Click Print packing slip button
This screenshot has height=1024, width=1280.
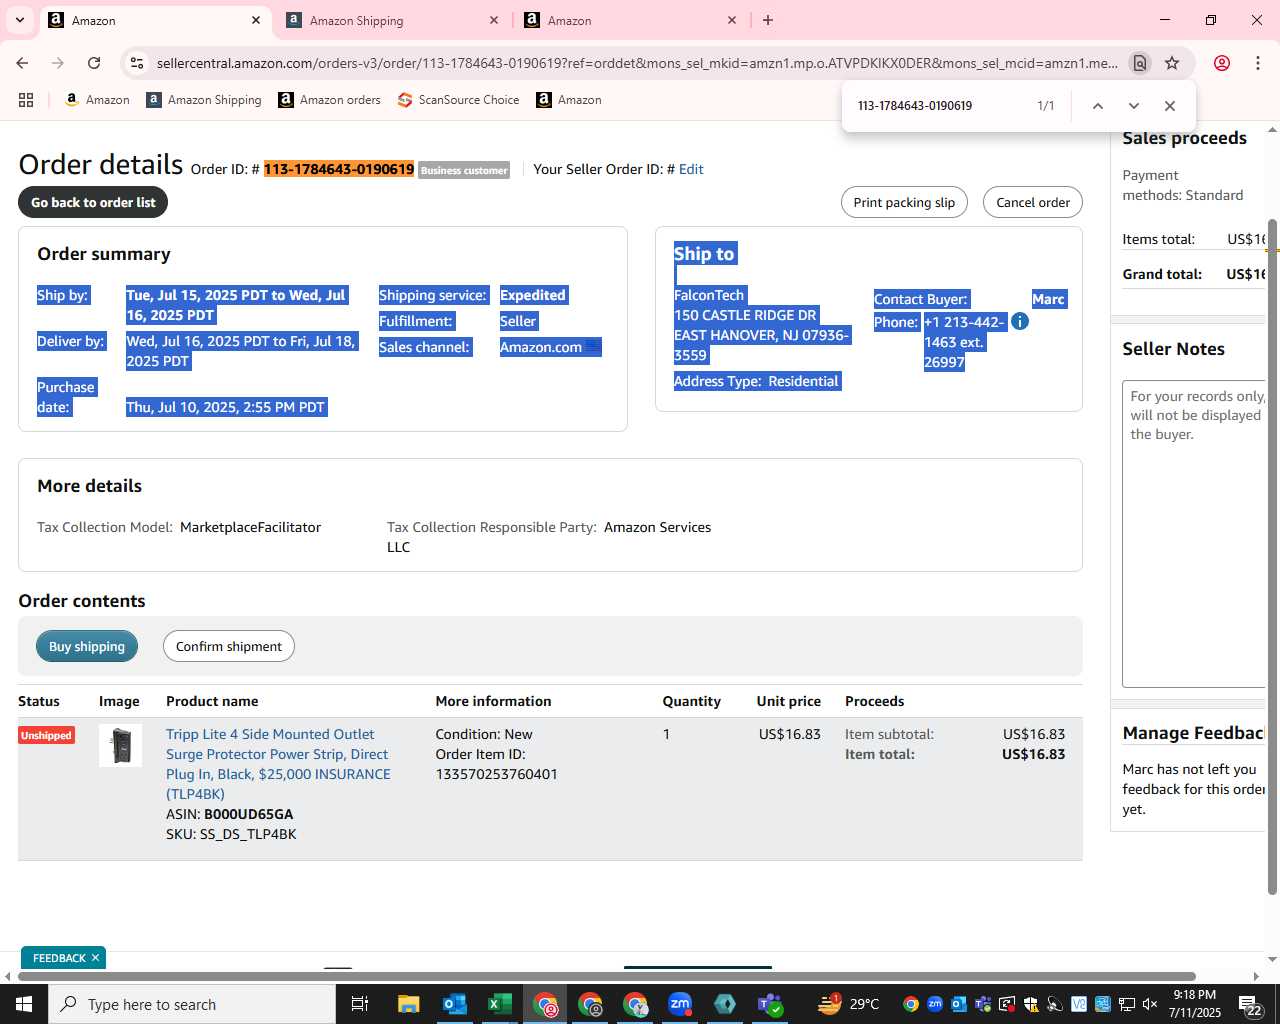[x=904, y=202]
